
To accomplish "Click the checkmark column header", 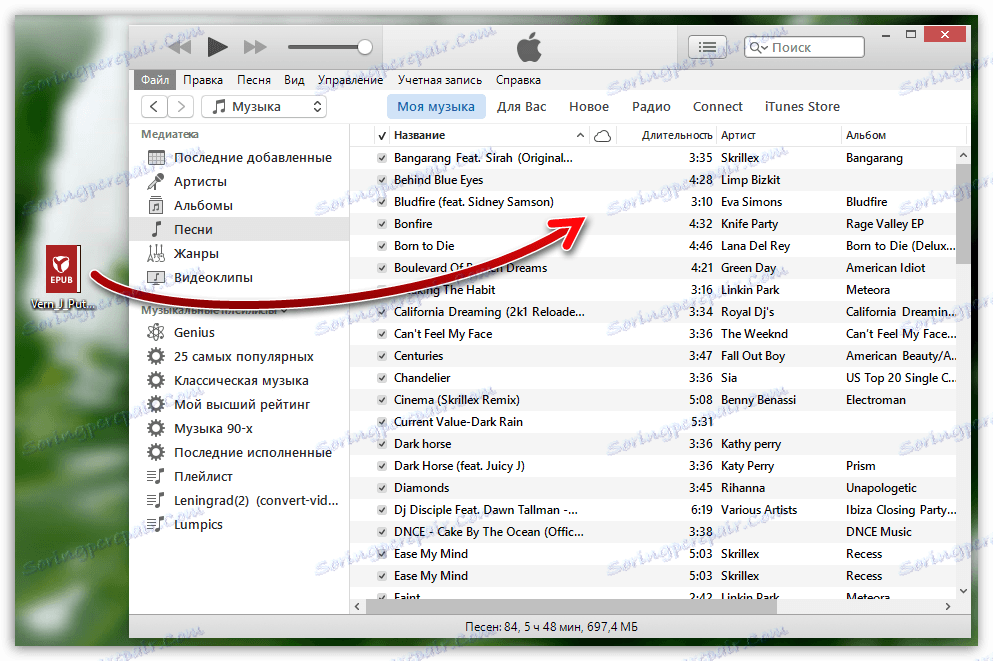I will click(x=382, y=135).
